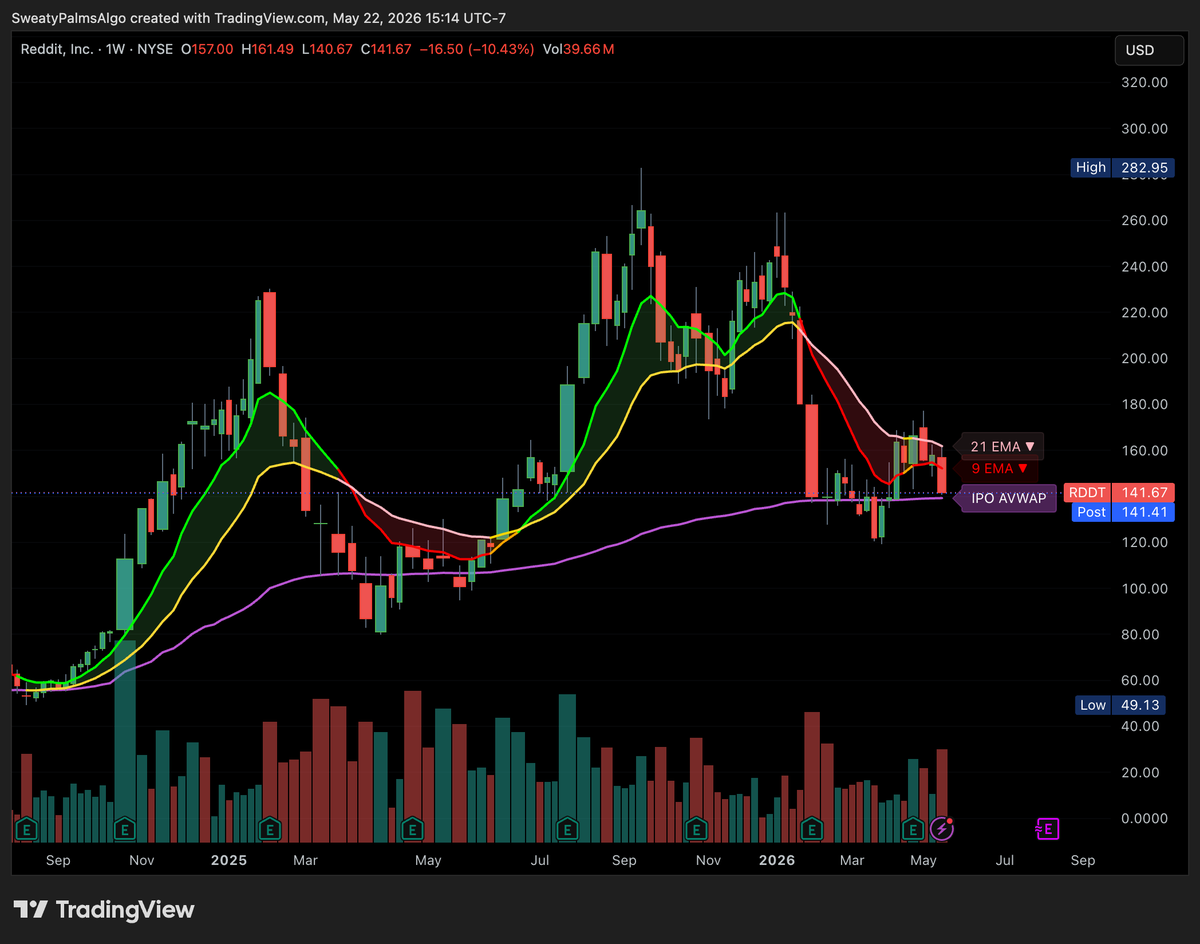Click the 240.00 price axis label
1200x944 pixels.
coord(1145,267)
